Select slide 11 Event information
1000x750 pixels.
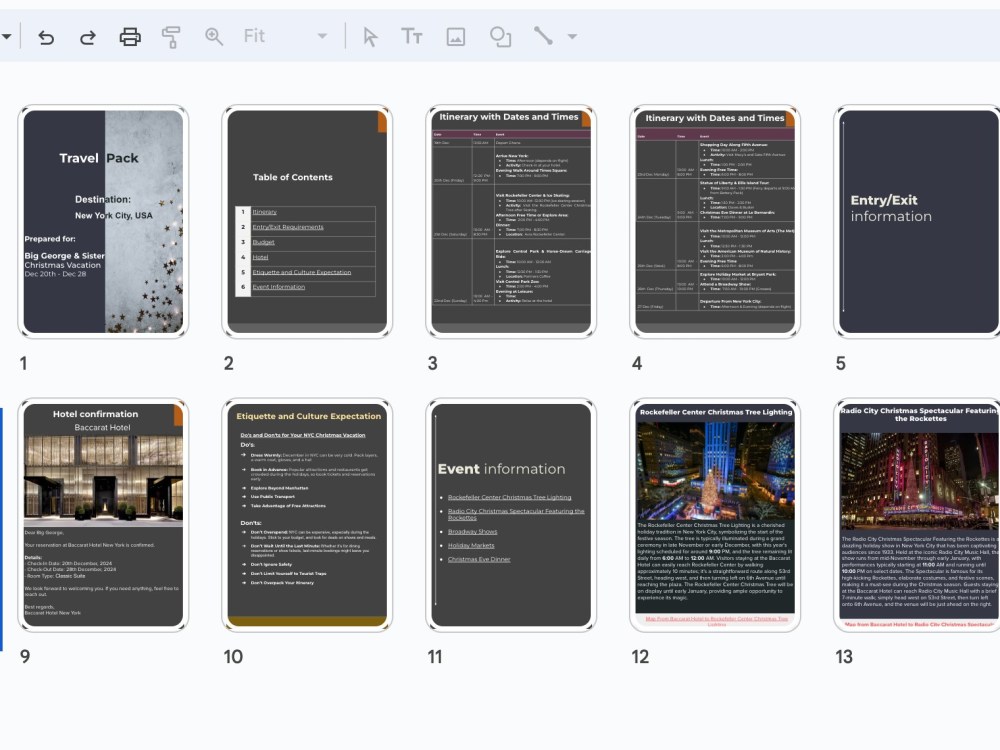click(x=511, y=515)
